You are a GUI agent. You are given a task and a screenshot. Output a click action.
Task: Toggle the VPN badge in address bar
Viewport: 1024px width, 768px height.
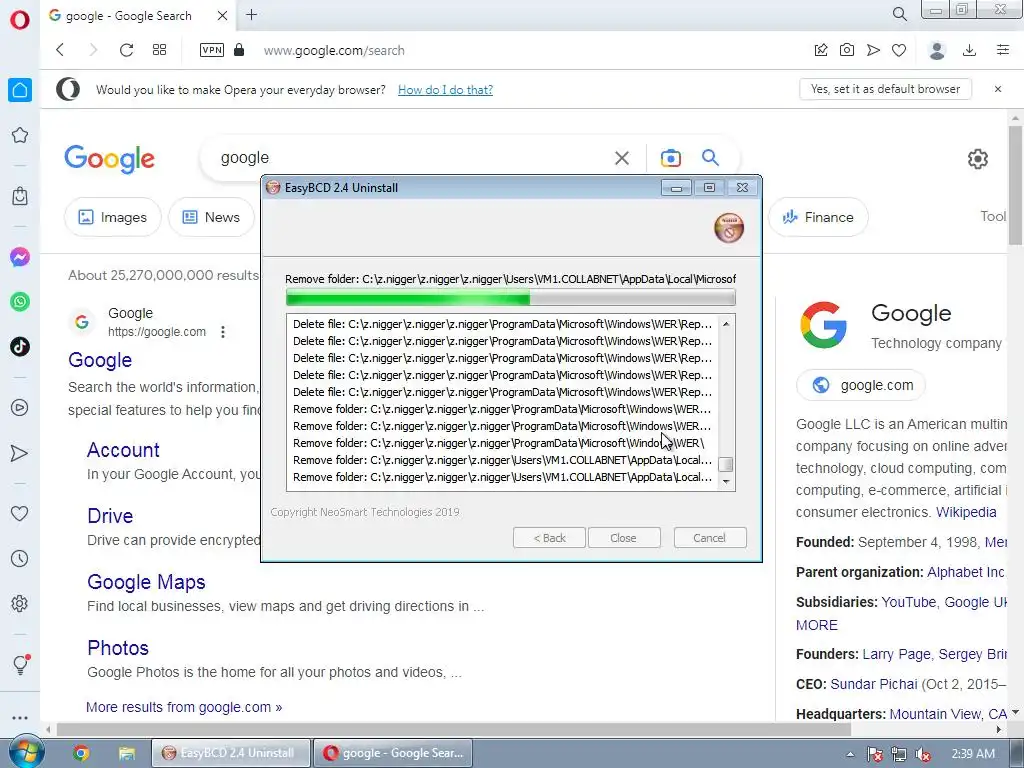(212, 50)
